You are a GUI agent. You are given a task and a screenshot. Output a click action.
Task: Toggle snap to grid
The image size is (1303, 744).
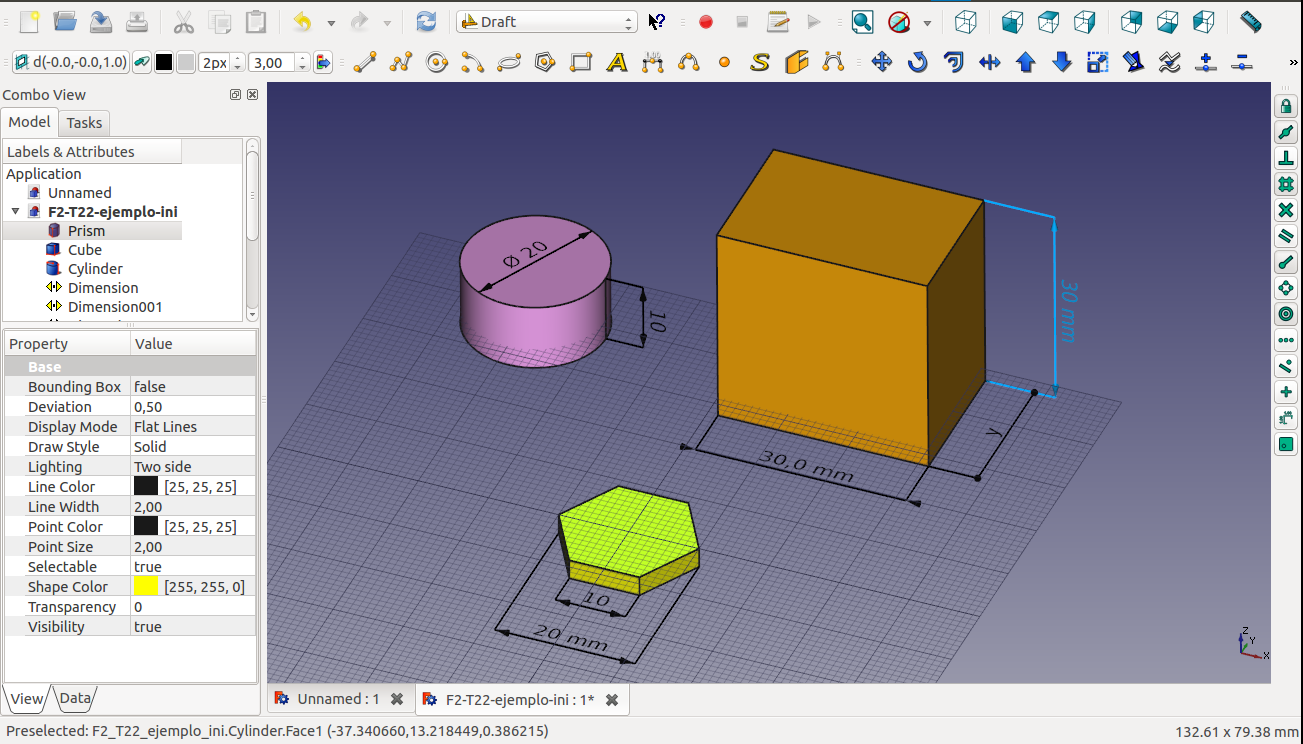pyautogui.click(x=1286, y=184)
